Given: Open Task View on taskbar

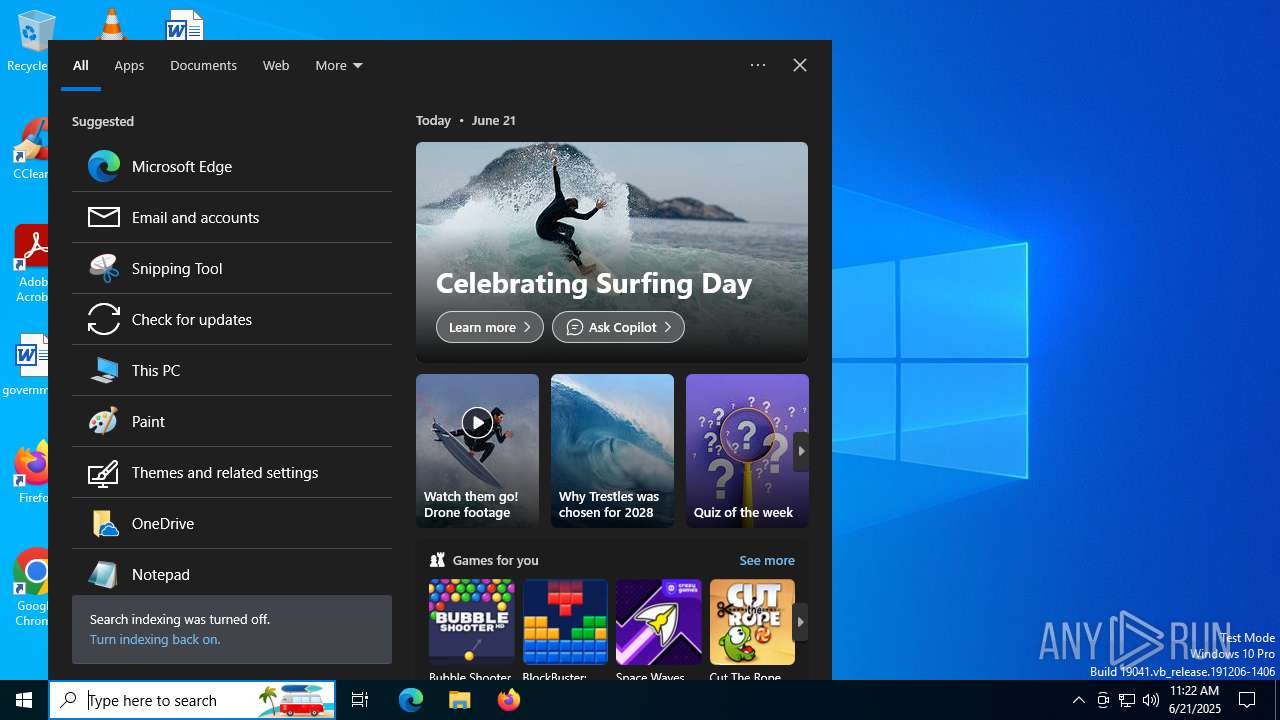Looking at the screenshot, I should coord(360,700).
